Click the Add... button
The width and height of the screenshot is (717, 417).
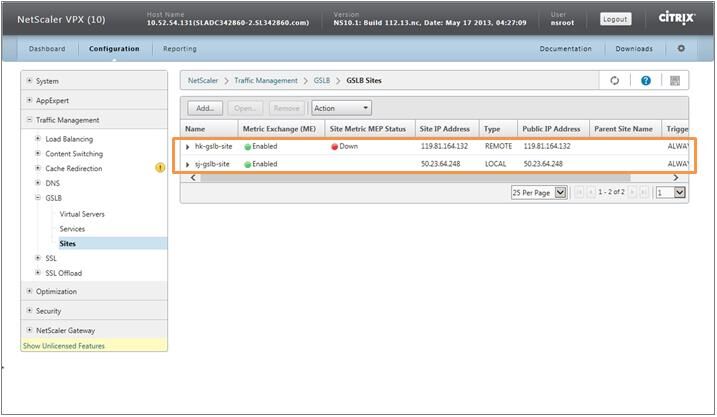(205, 108)
